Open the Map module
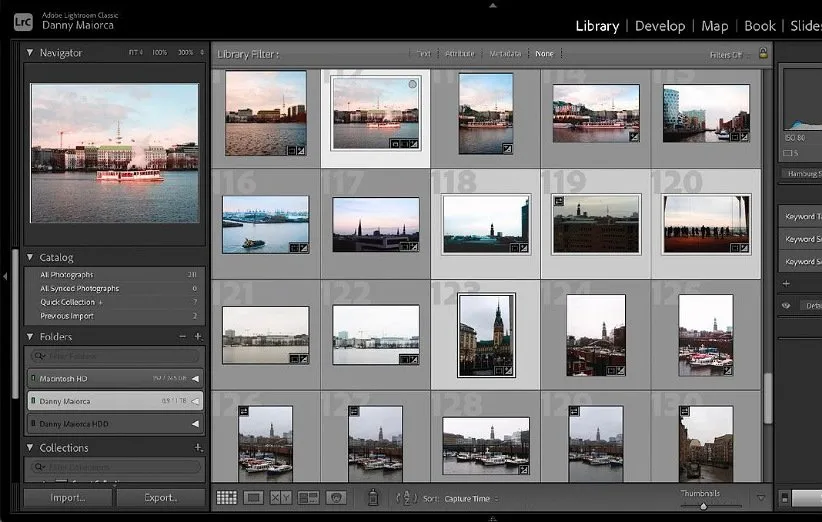 (714, 25)
